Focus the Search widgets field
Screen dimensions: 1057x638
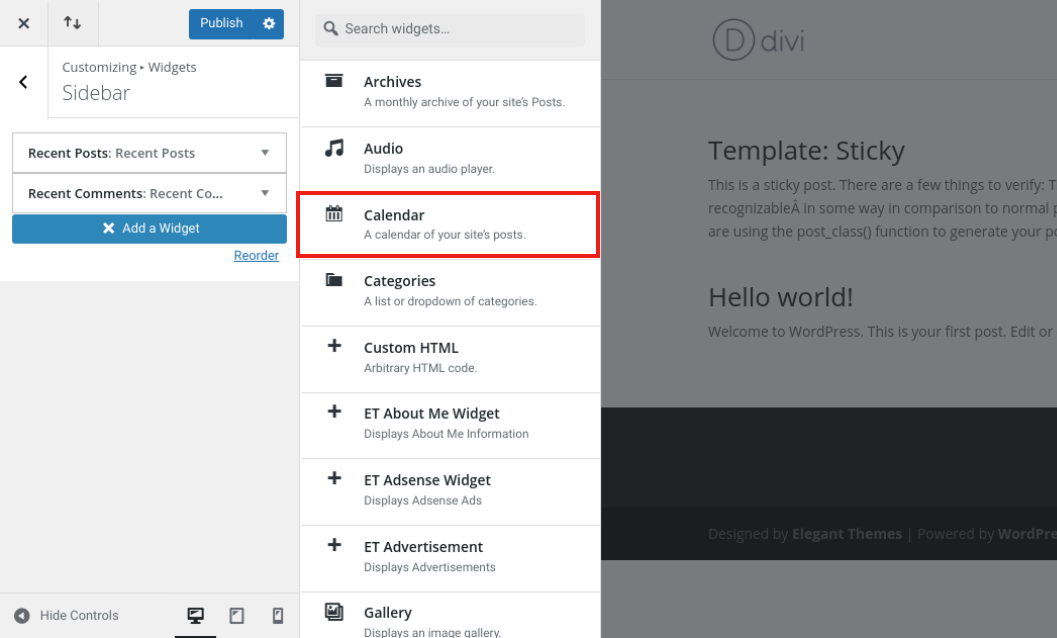click(x=450, y=29)
